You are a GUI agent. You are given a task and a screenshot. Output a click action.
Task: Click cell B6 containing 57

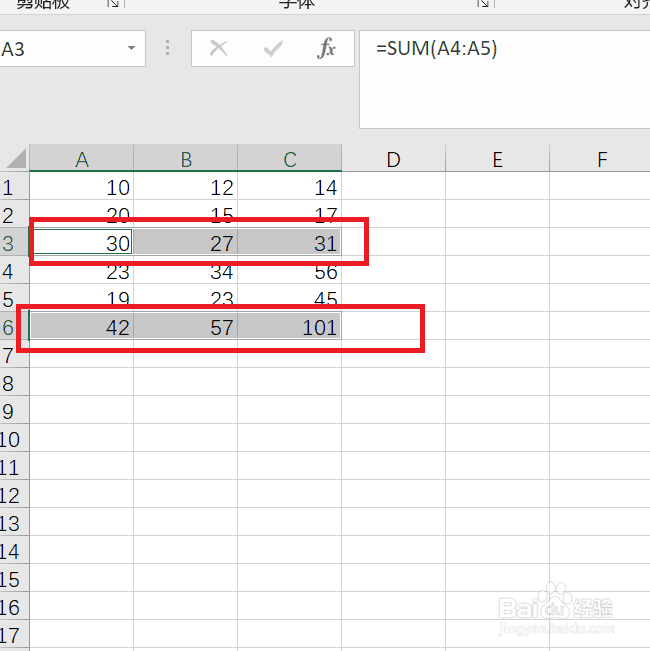[186, 326]
